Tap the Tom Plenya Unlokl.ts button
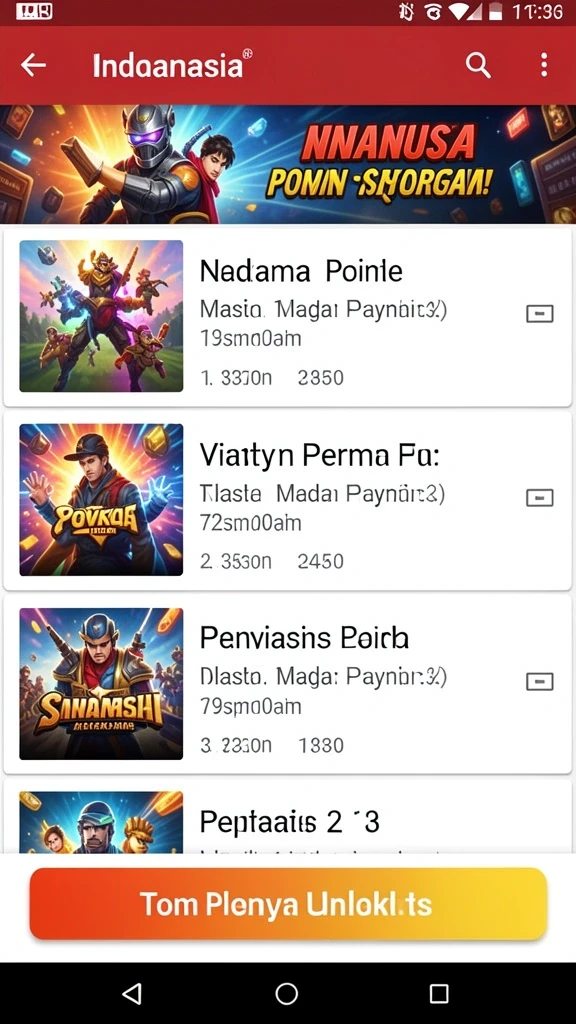The height and width of the screenshot is (1024, 576). 288,904
